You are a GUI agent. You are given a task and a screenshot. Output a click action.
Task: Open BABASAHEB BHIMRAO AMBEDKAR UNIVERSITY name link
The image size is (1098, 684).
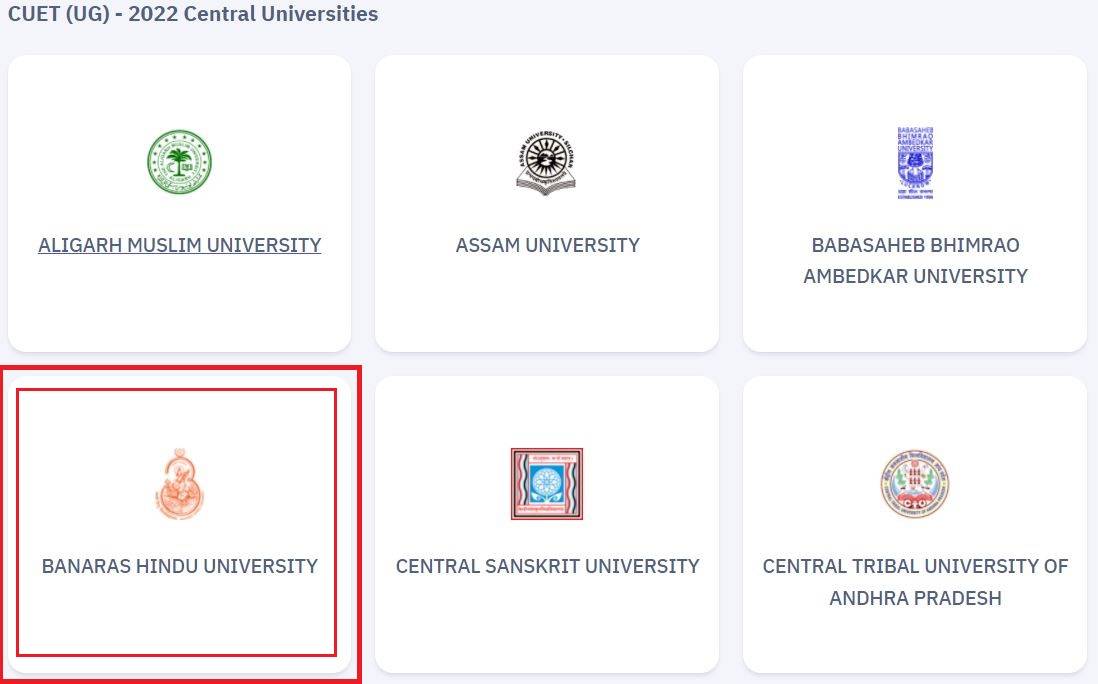(x=915, y=260)
